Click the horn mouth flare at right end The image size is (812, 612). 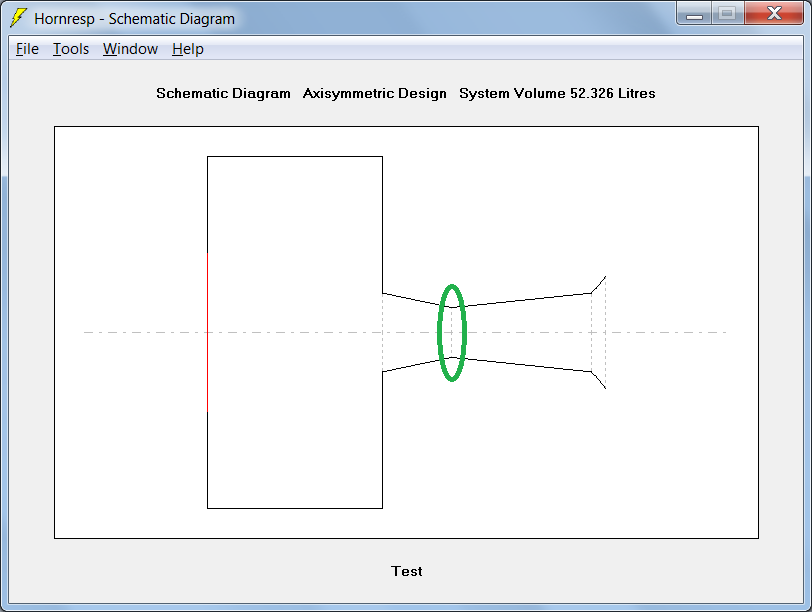599,332
